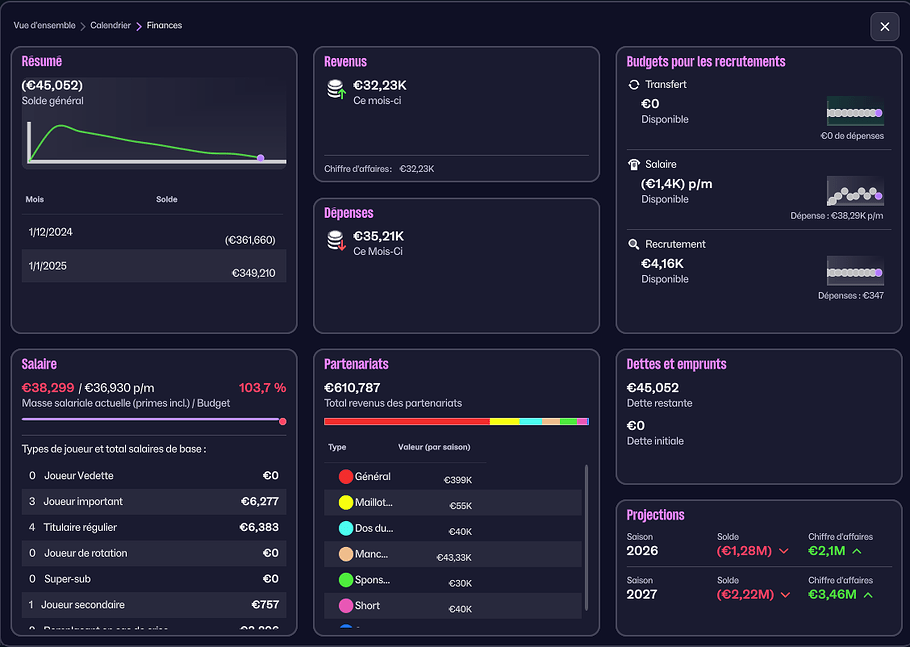The image size is (910, 647).
Task: Click Budgets pour les recrutements title
Action: (706, 62)
